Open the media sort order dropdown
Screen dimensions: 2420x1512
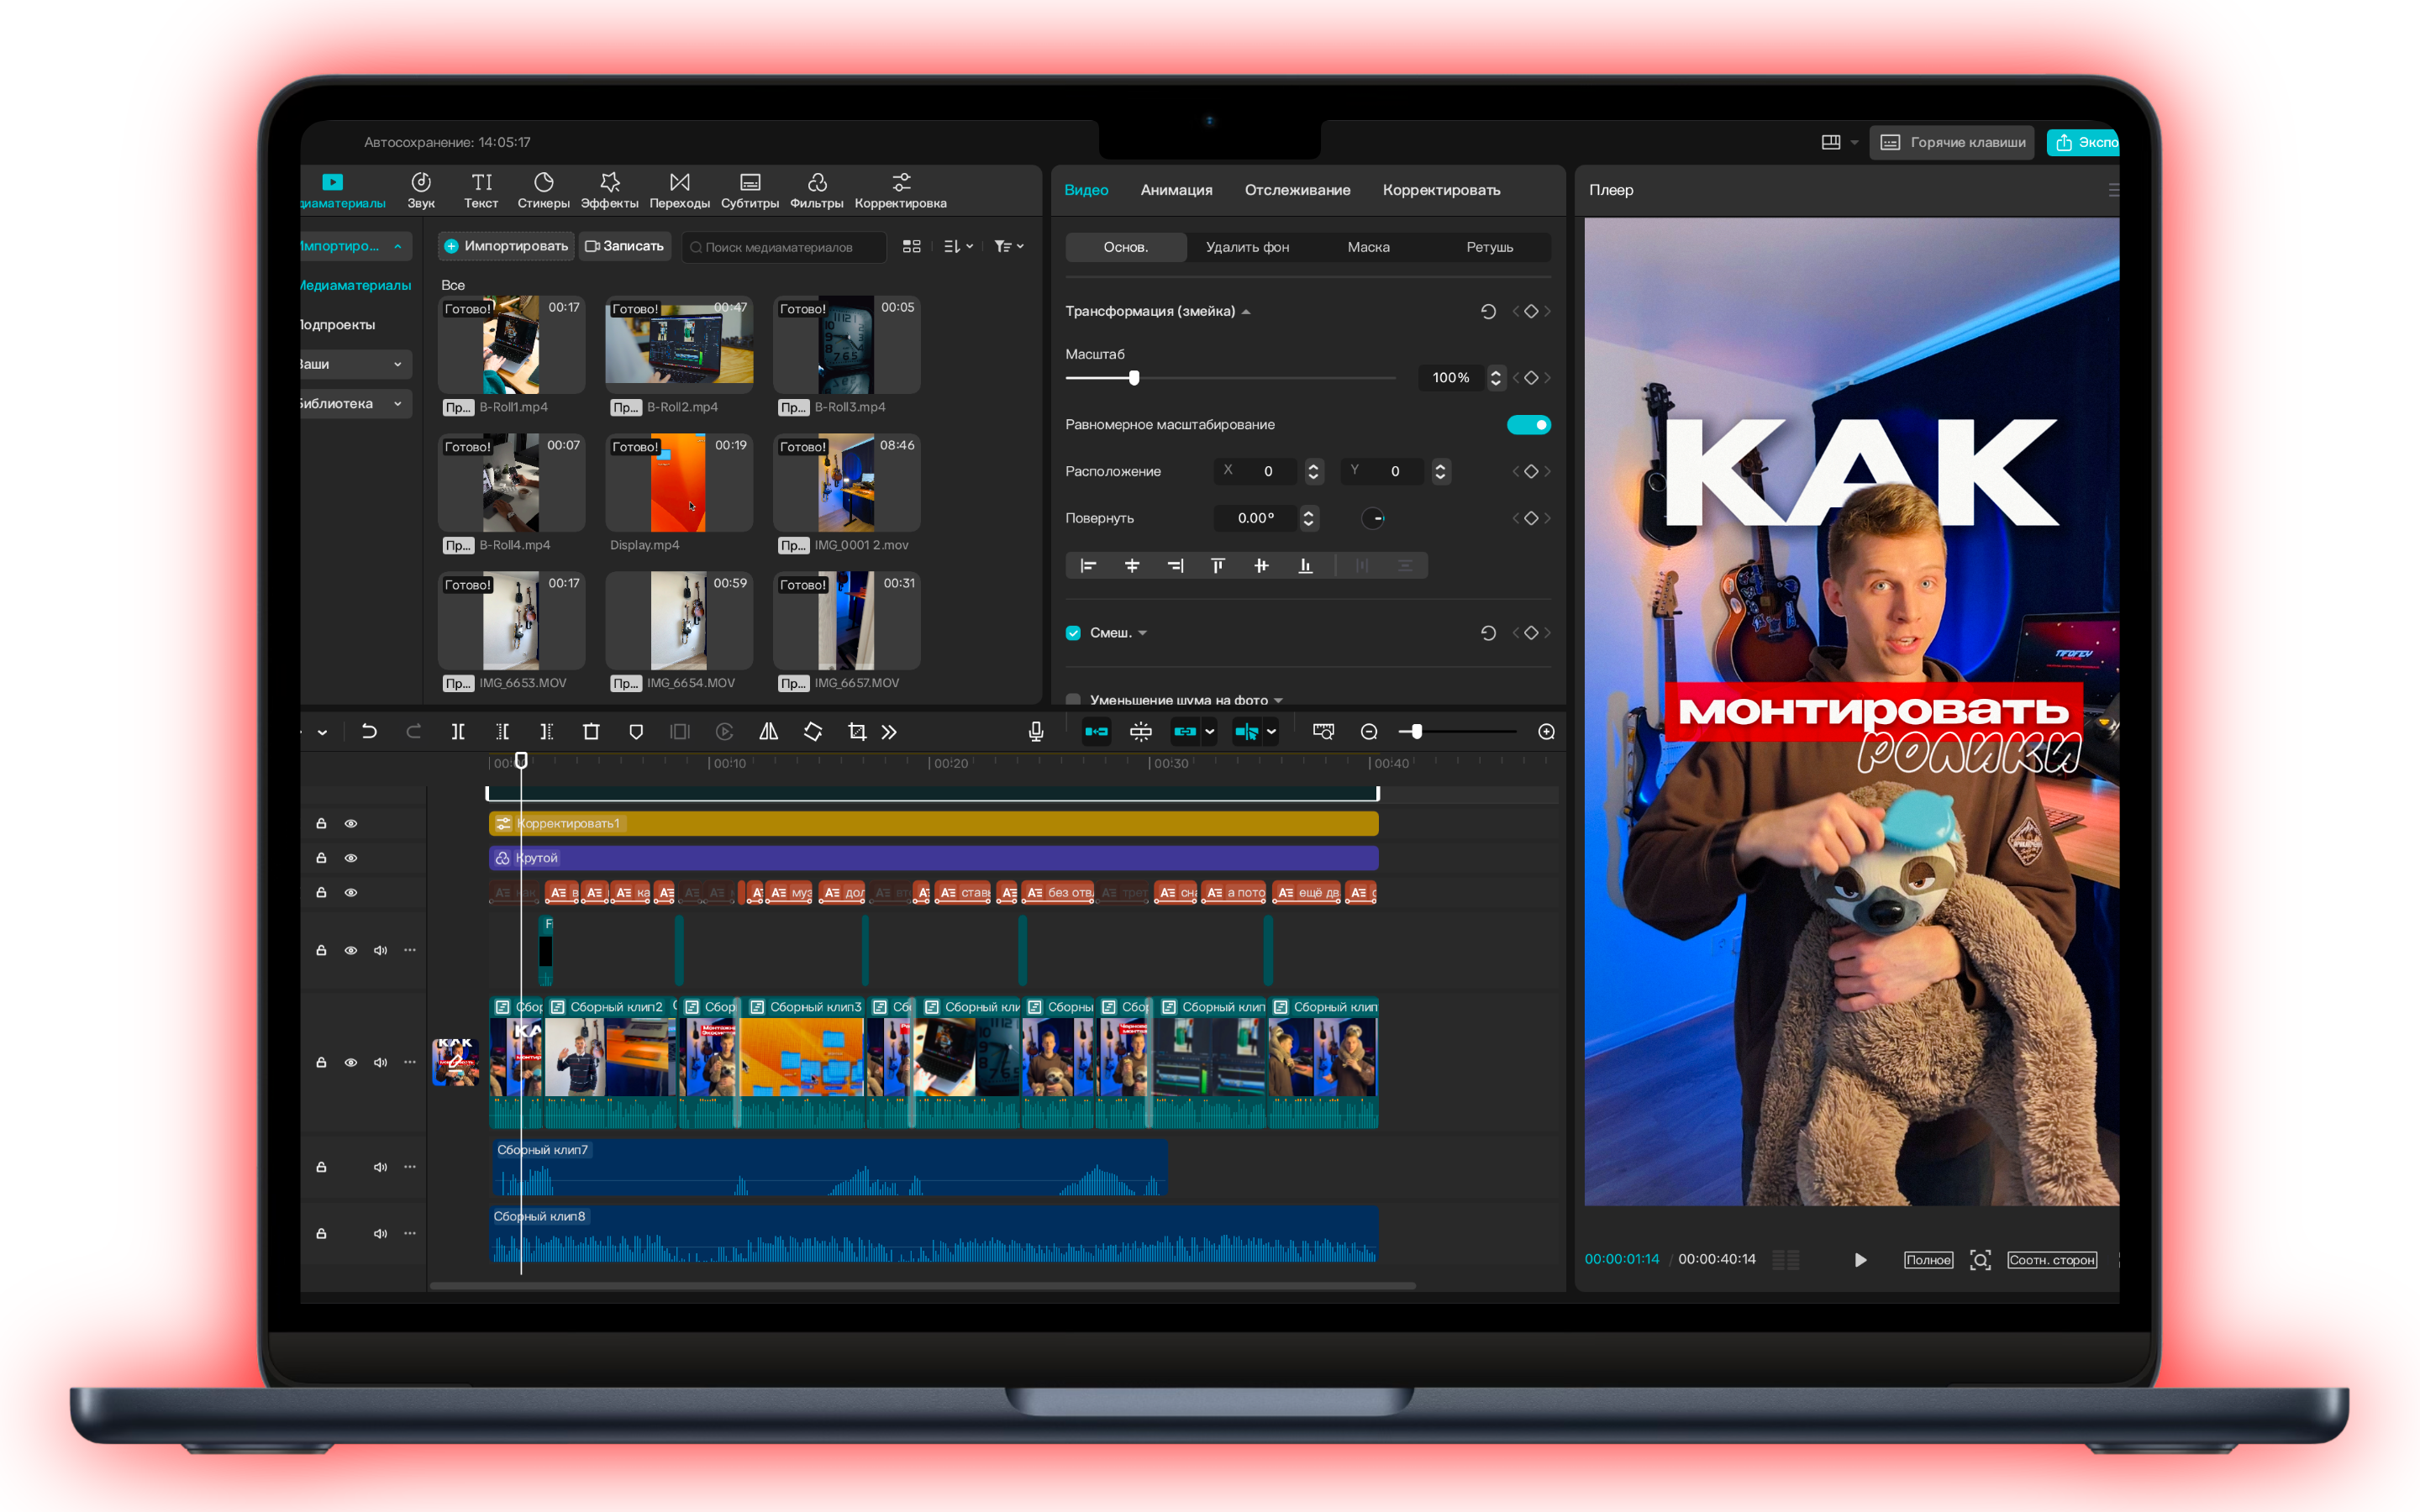tap(958, 247)
